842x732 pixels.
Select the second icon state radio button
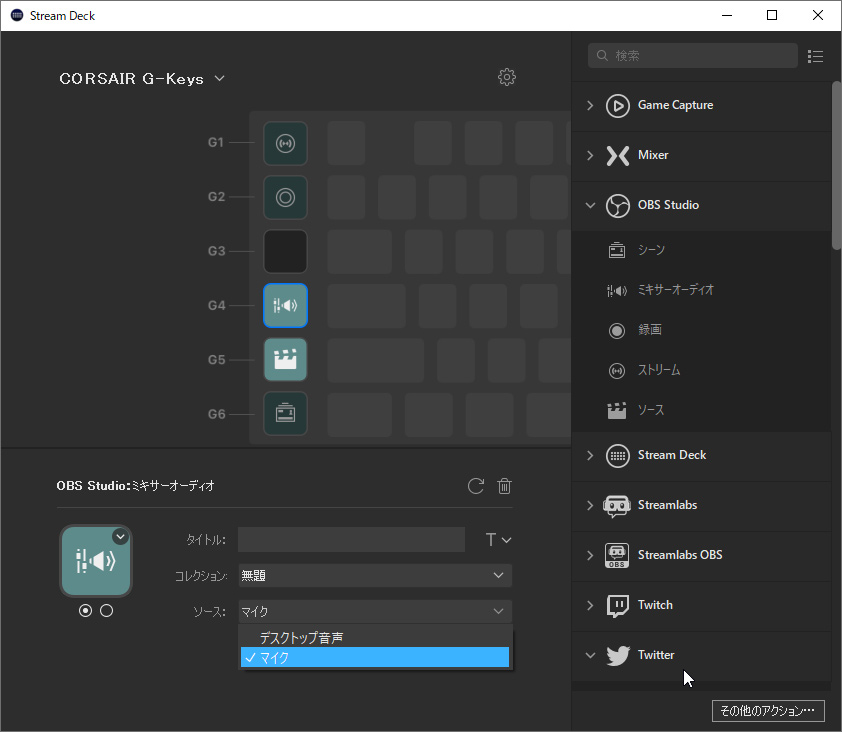point(106,611)
